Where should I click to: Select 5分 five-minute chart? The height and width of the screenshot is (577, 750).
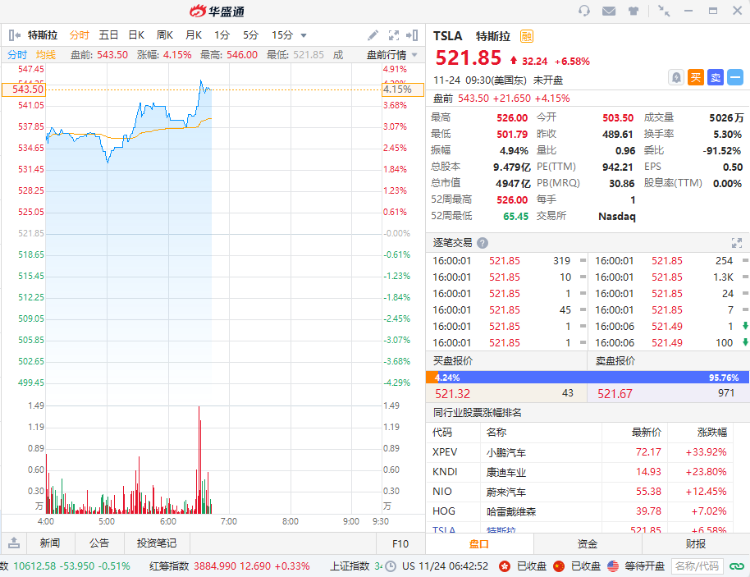coord(250,35)
